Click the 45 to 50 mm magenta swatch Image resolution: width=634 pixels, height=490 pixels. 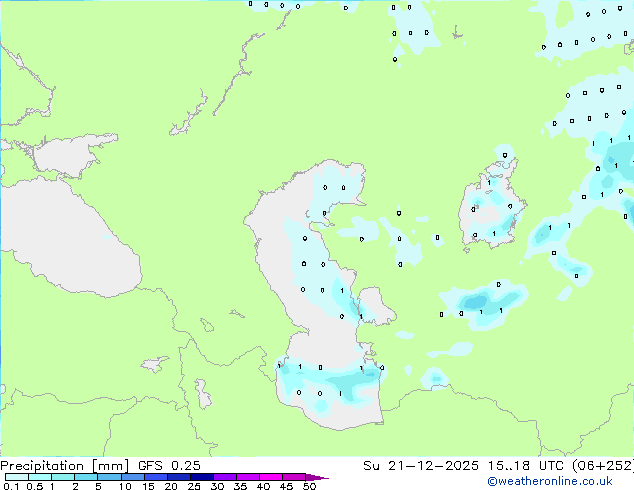coord(294,477)
